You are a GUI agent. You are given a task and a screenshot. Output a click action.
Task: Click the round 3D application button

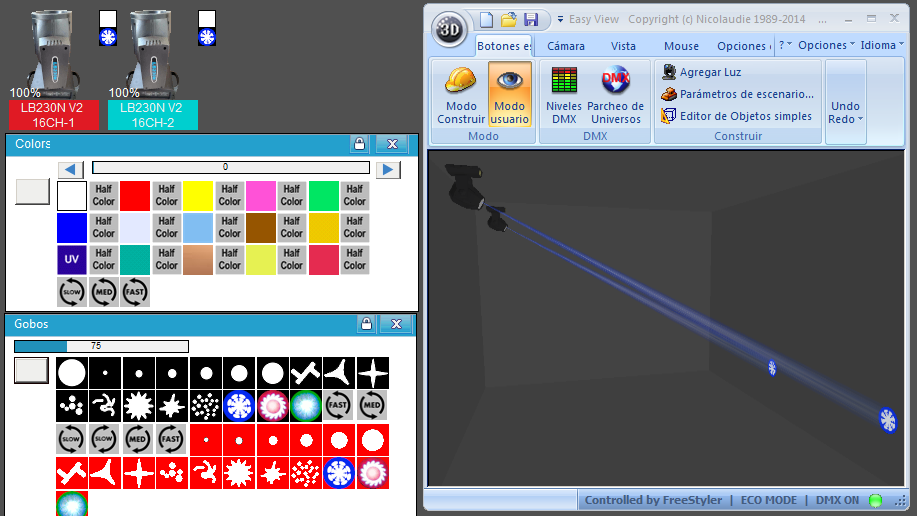[449, 29]
